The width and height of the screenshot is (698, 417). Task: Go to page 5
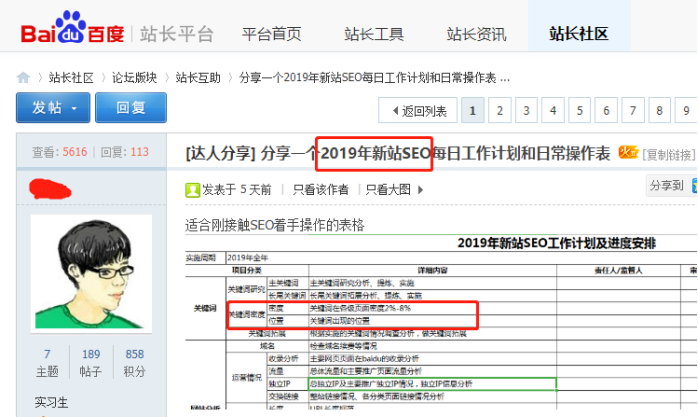pos(580,110)
